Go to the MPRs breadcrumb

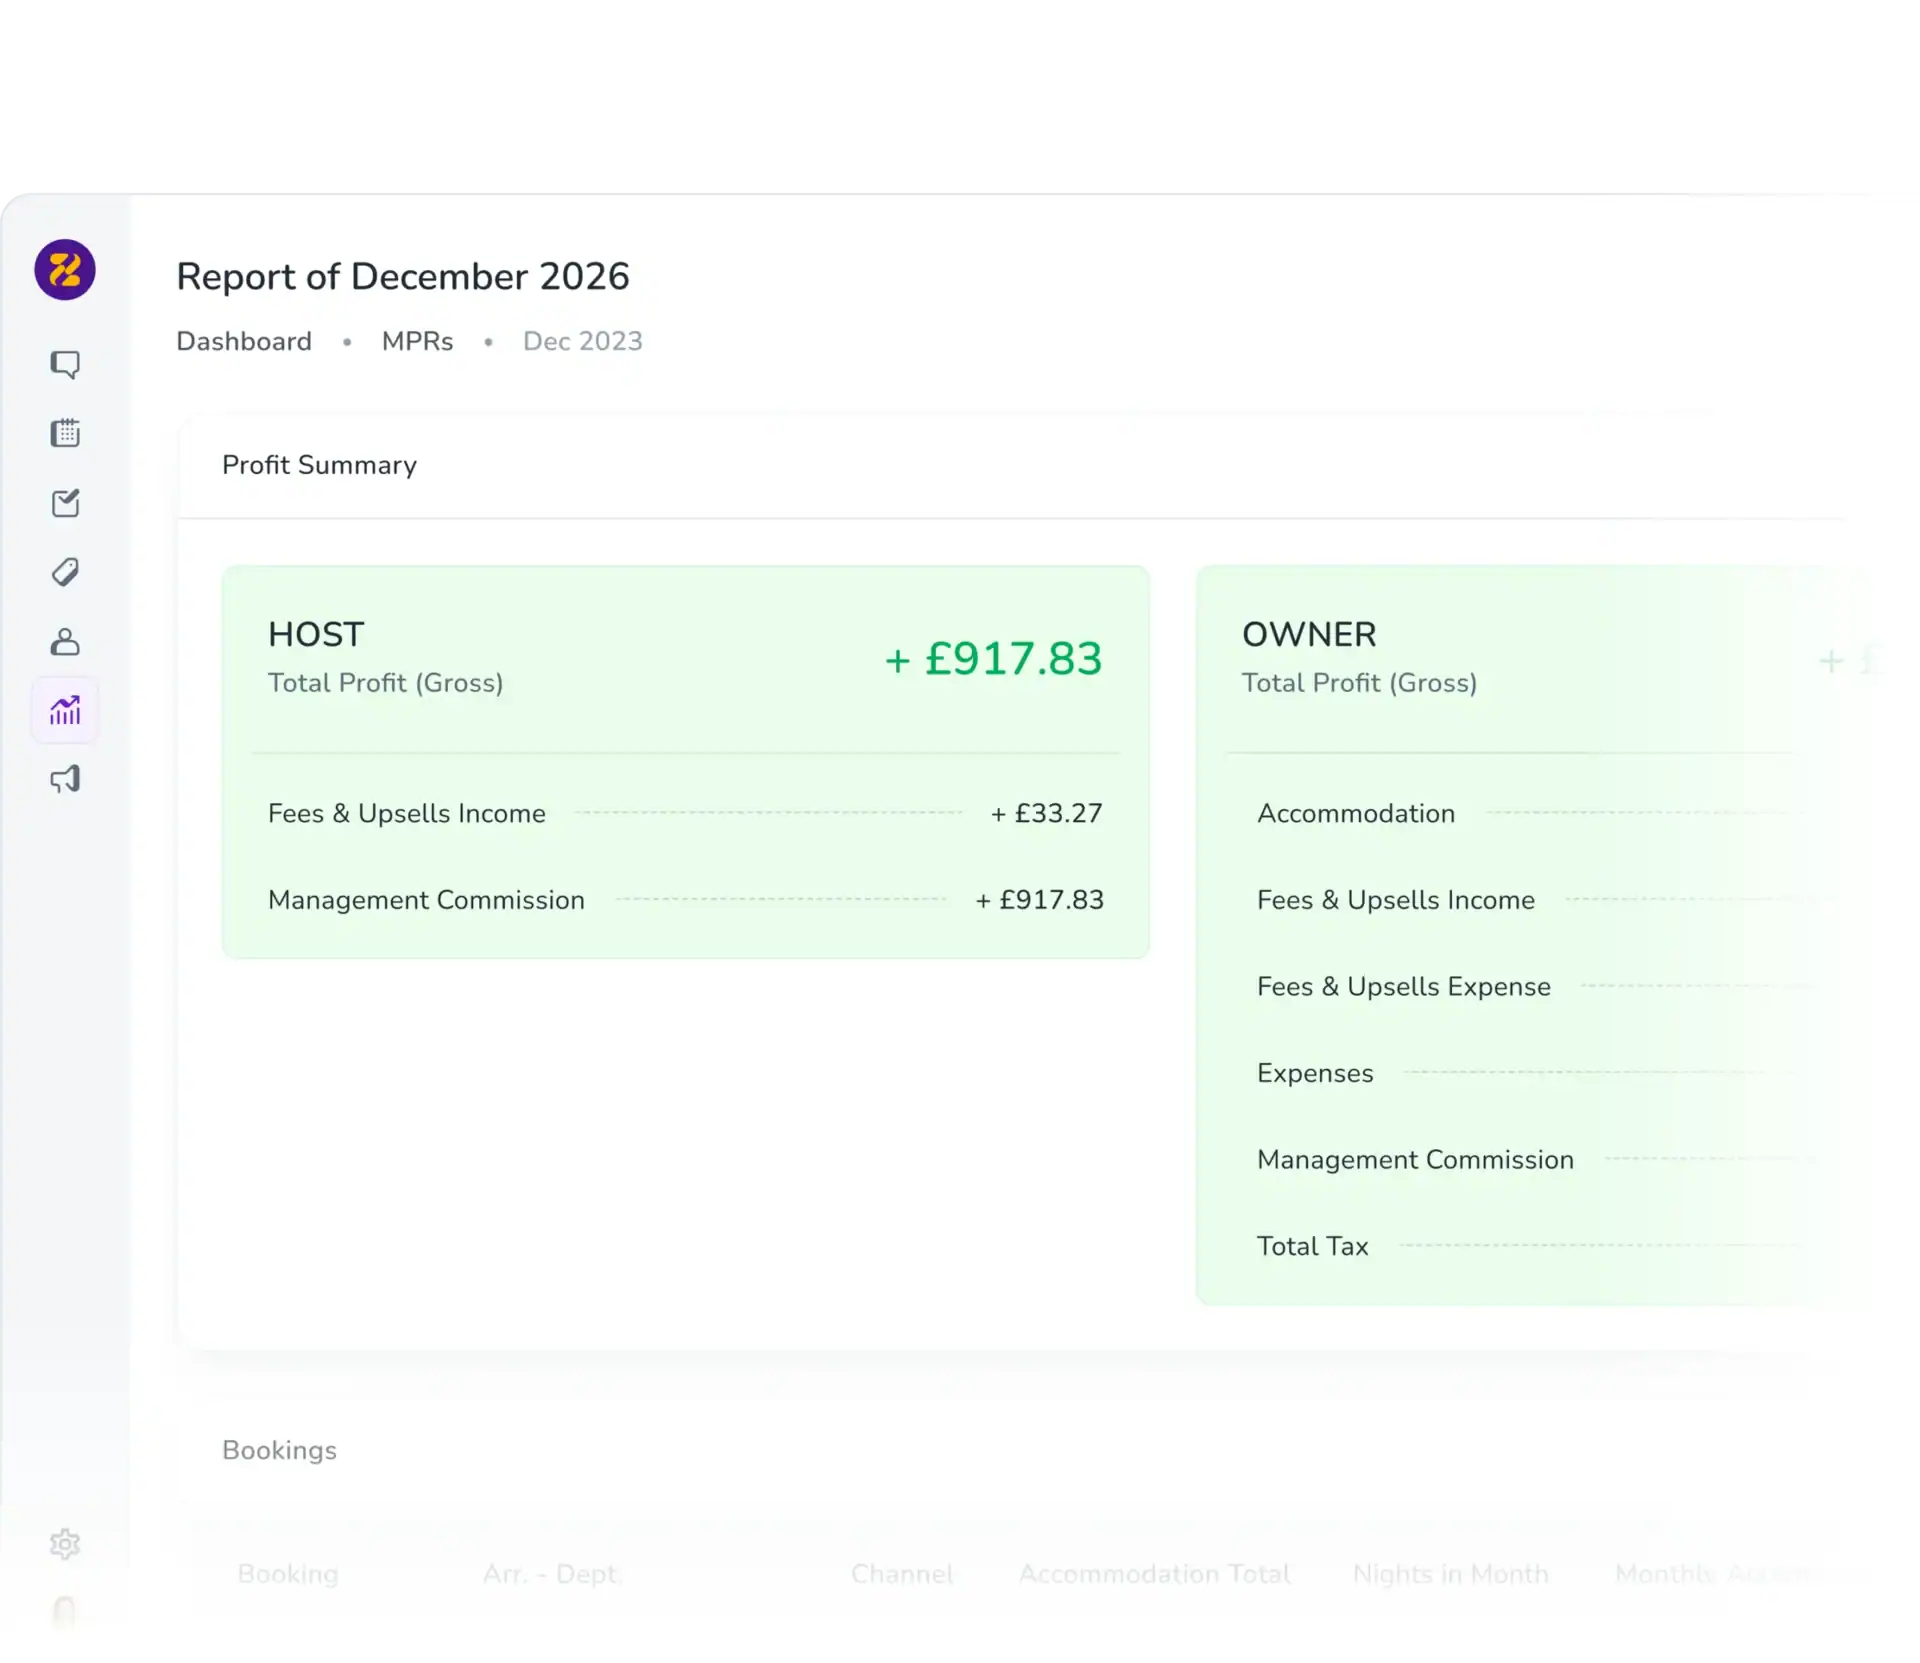[417, 341]
